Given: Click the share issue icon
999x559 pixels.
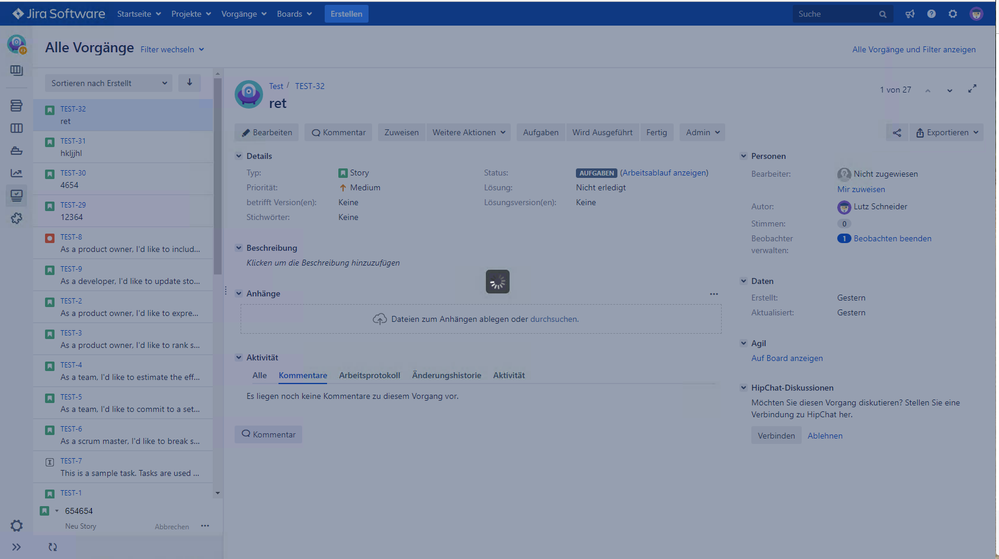Looking at the screenshot, I should (x=896, y=133).
